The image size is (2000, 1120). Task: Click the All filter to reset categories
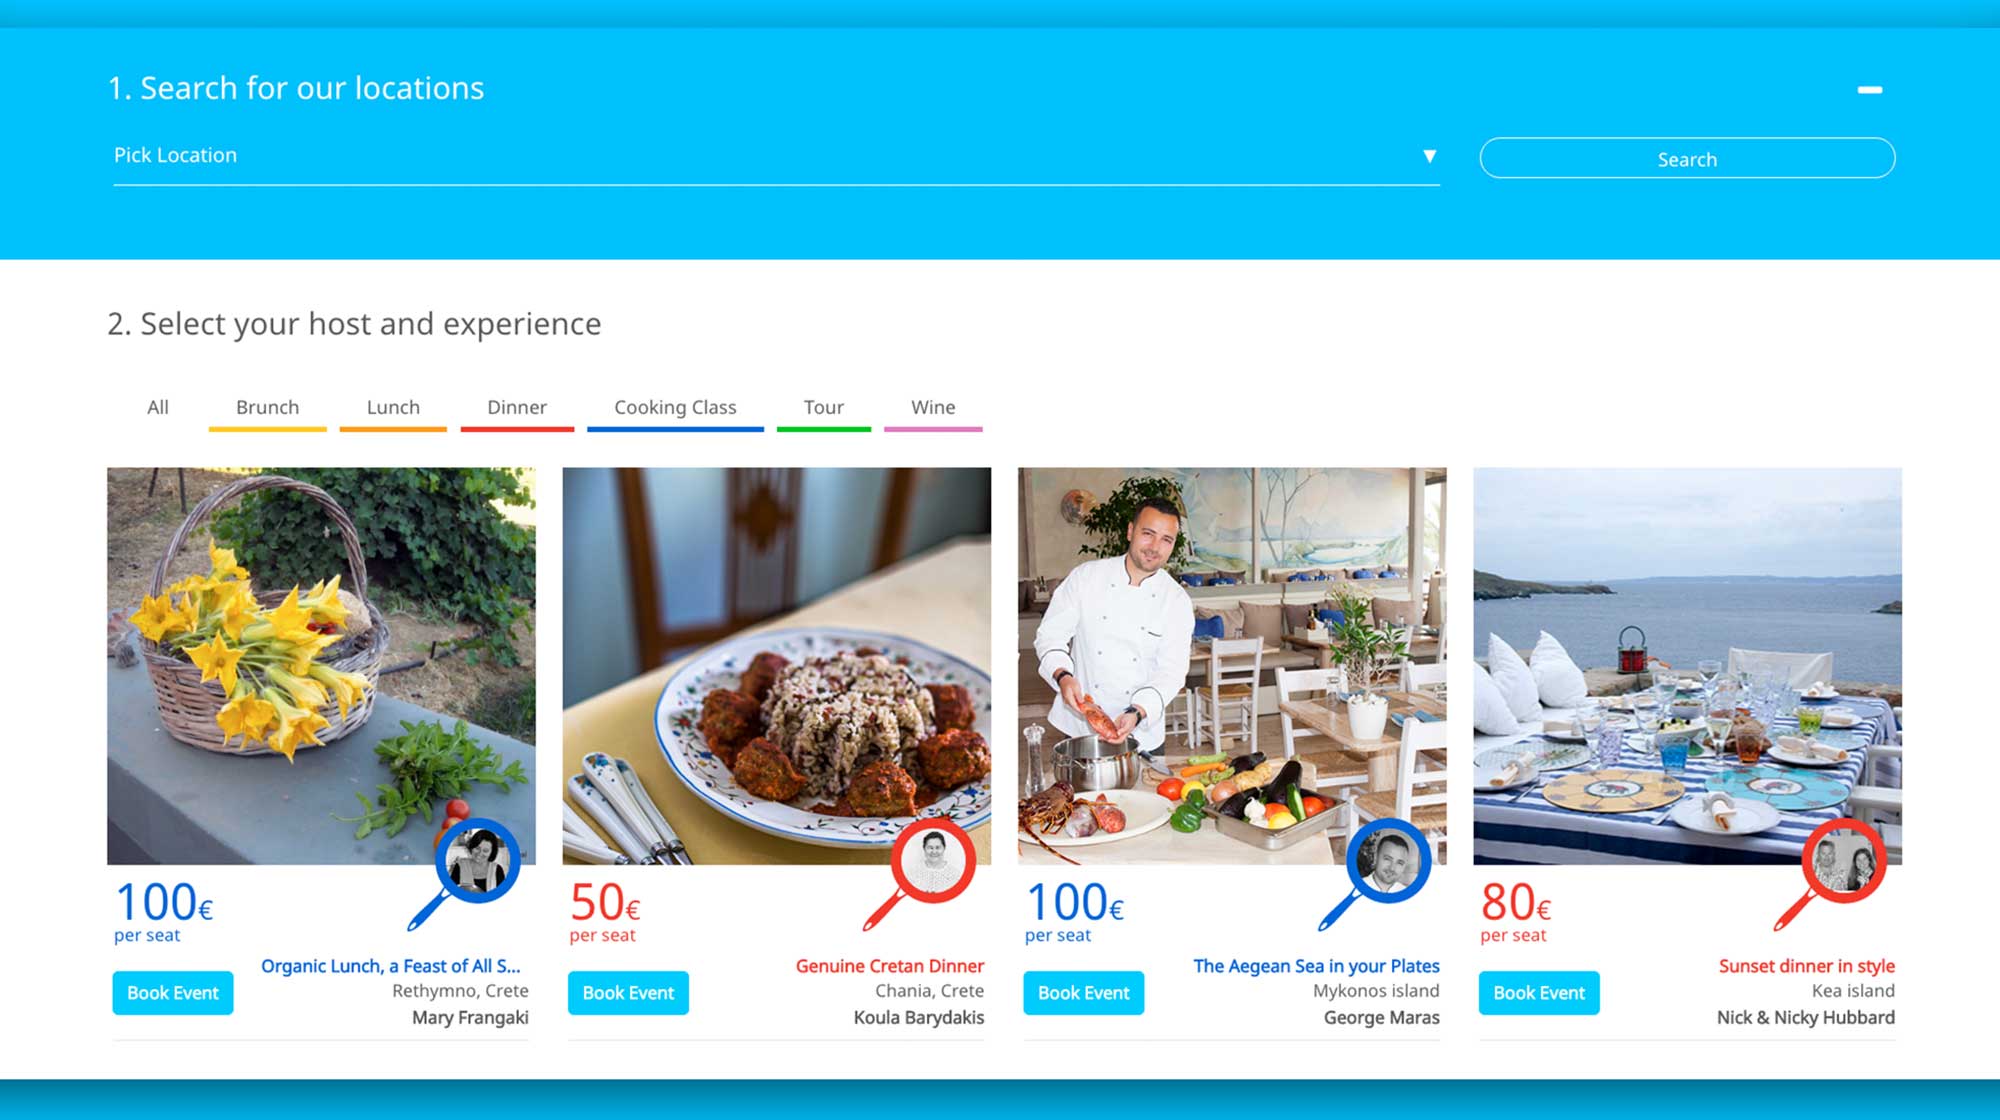(x=159, y=407)
